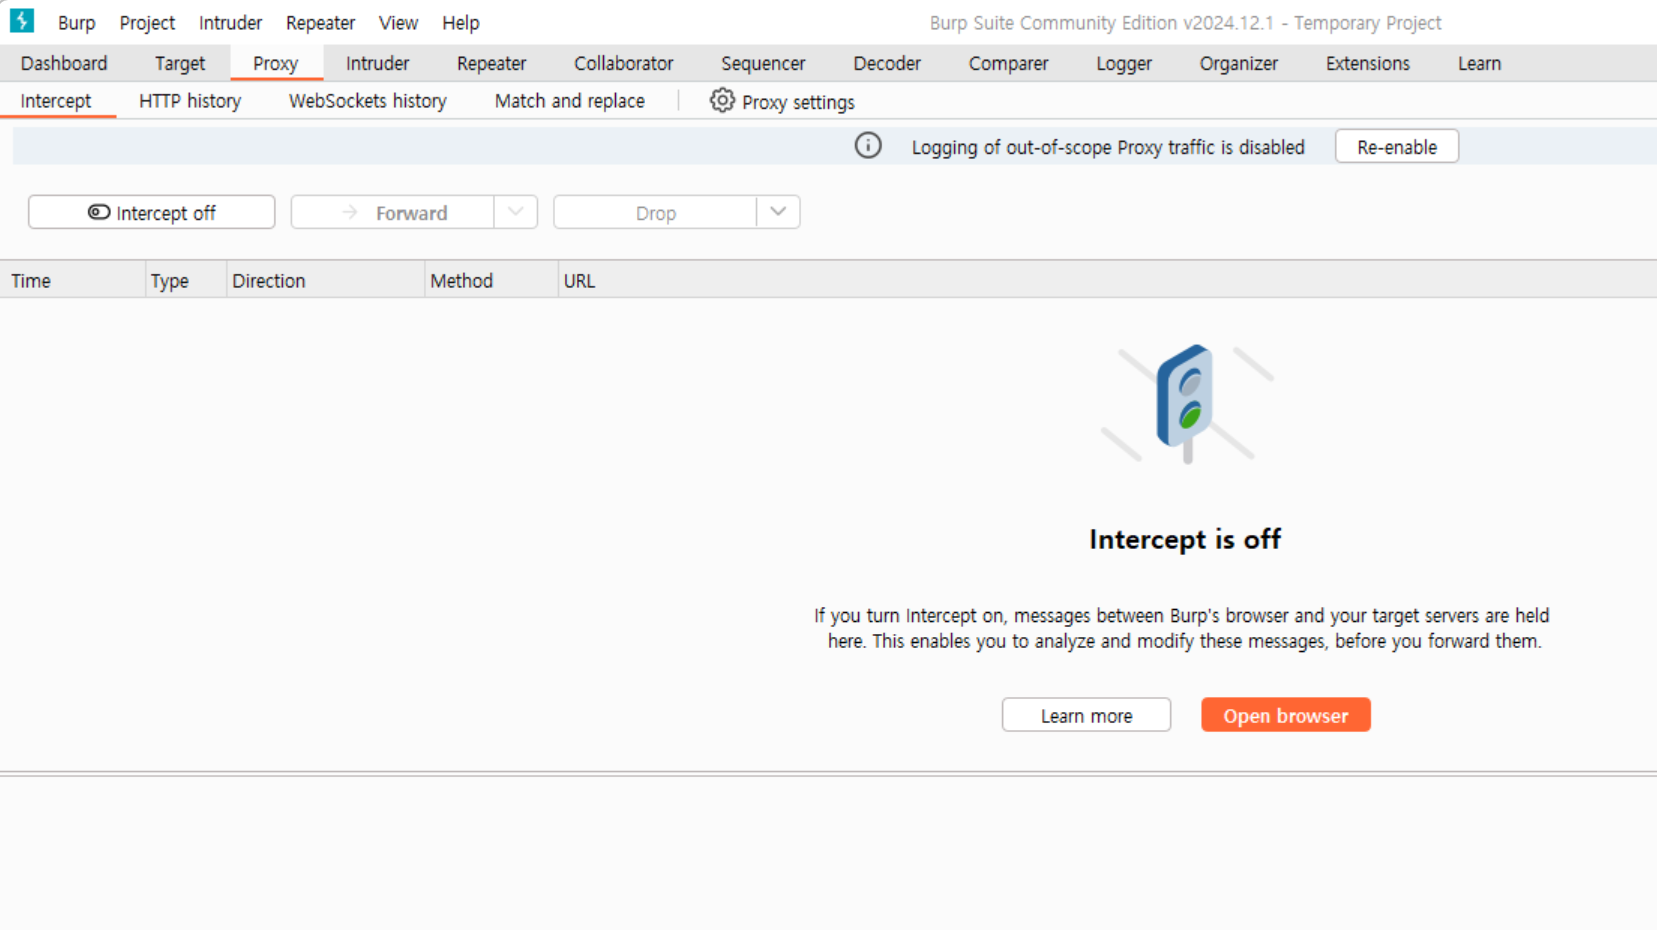Open the Decoder tab
The image size is (1657, 930).
point(887,63)
